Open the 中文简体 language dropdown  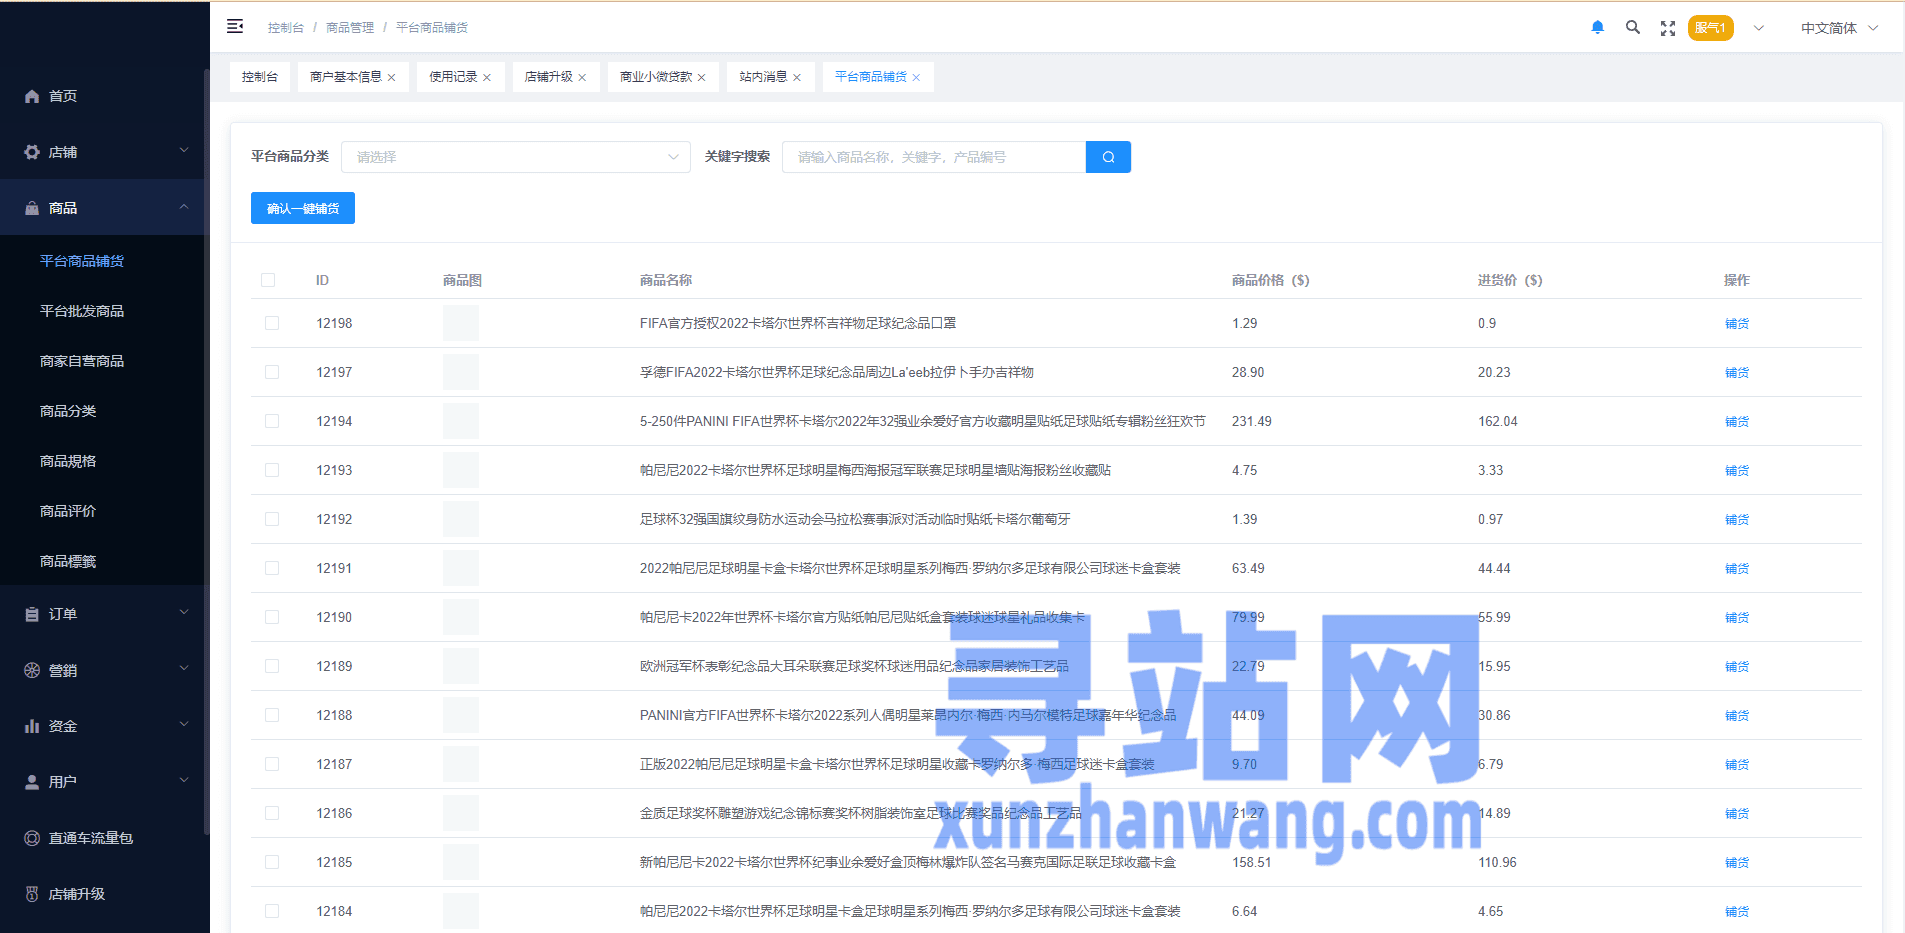point(1838,28)
